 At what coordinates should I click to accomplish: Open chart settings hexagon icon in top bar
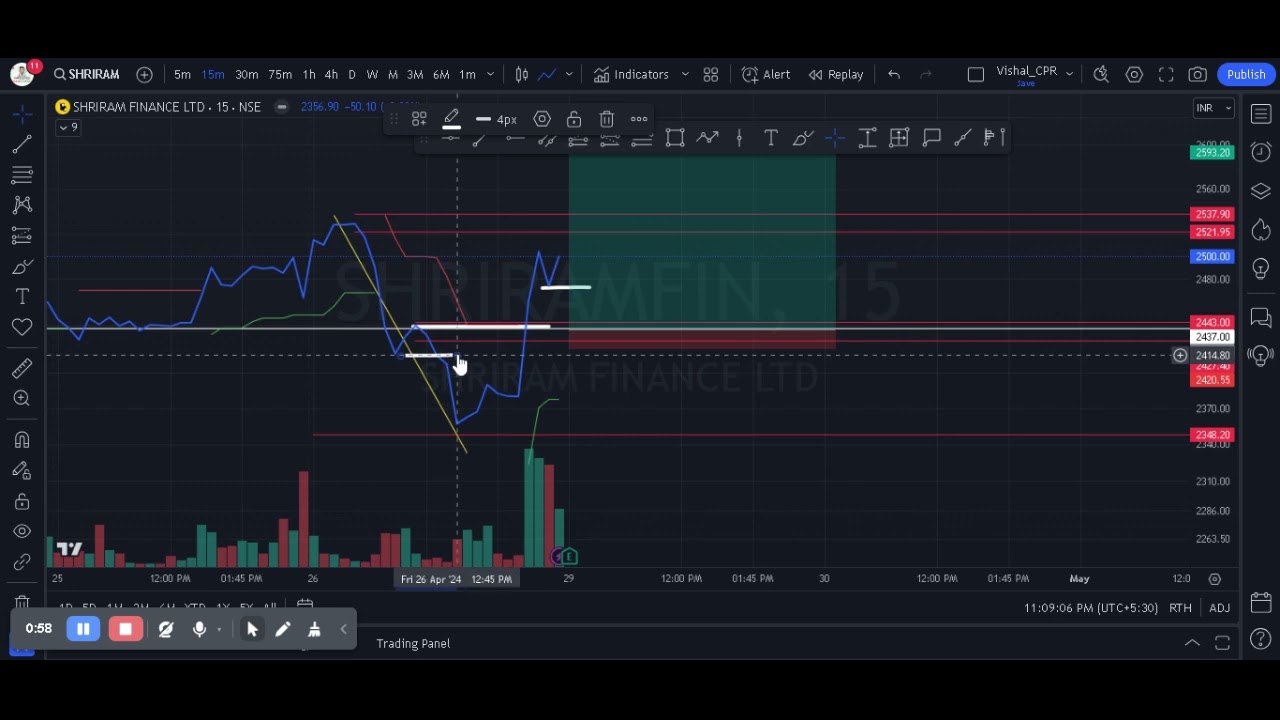[1134, 74]
